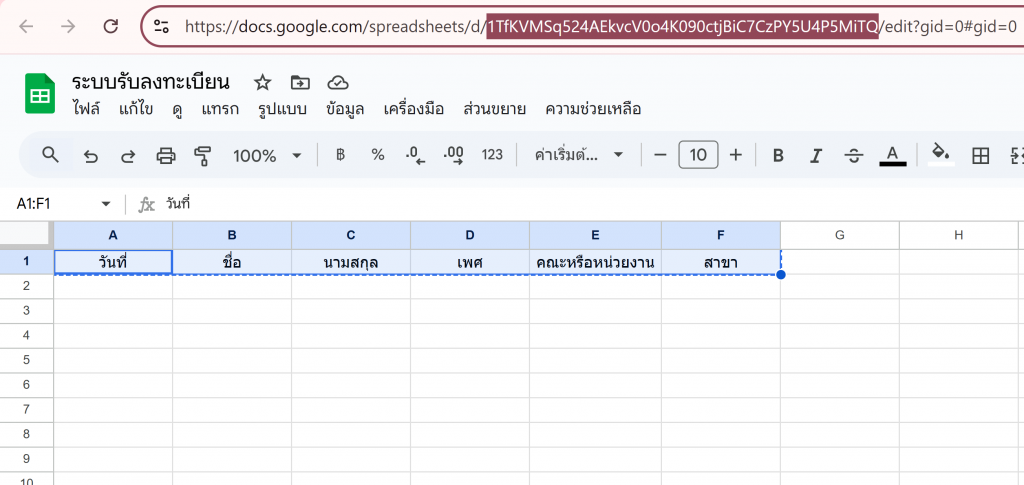Open the fill color bucket picker

[x=939, y=154]
